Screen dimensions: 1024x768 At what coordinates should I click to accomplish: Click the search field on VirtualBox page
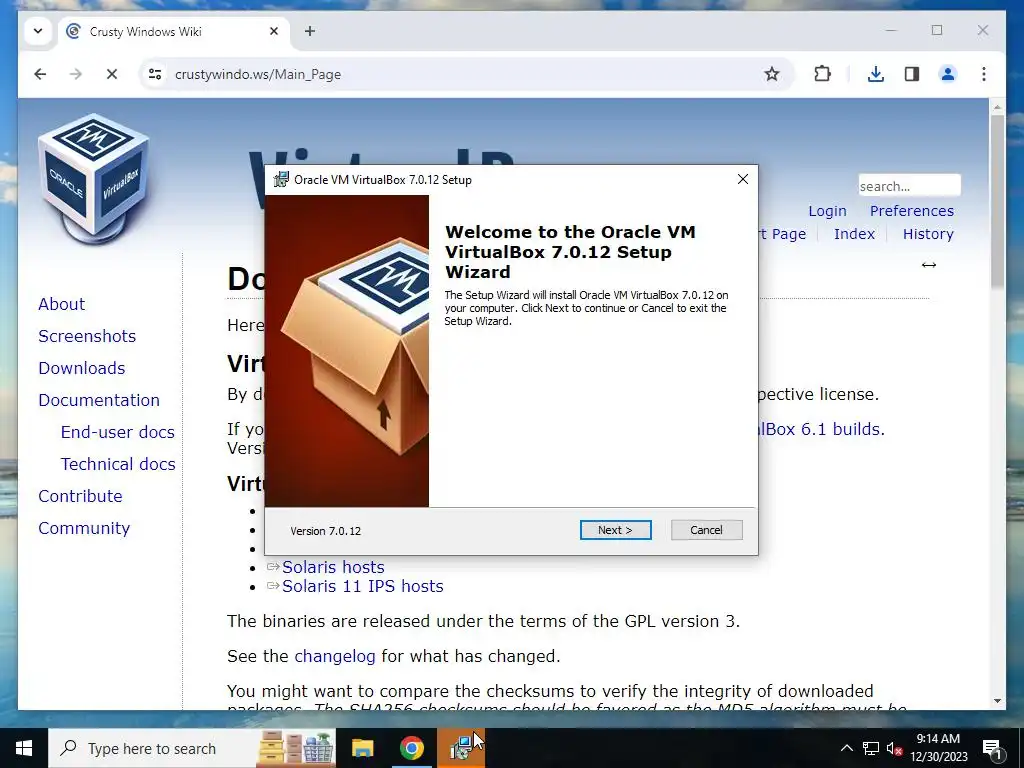click(x=909, y=185)
